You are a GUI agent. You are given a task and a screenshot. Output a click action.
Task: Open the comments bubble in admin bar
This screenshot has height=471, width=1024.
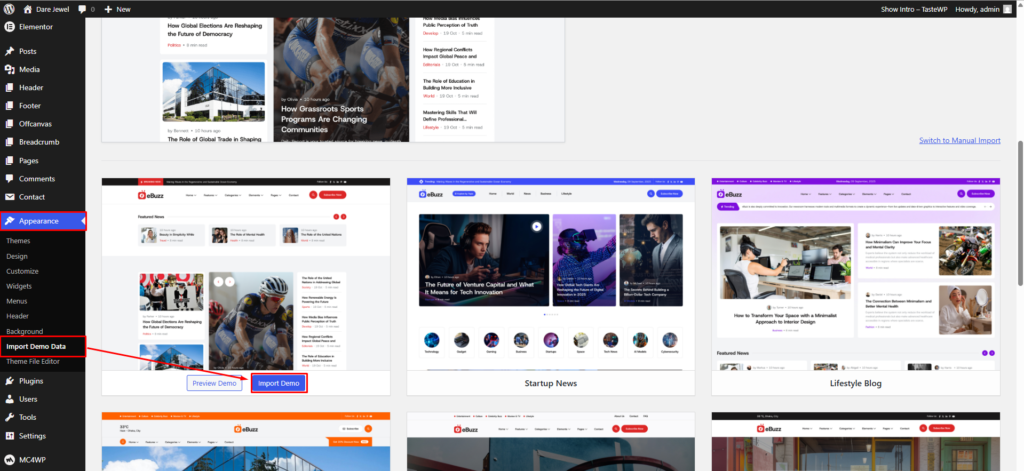tap(82, 8)
